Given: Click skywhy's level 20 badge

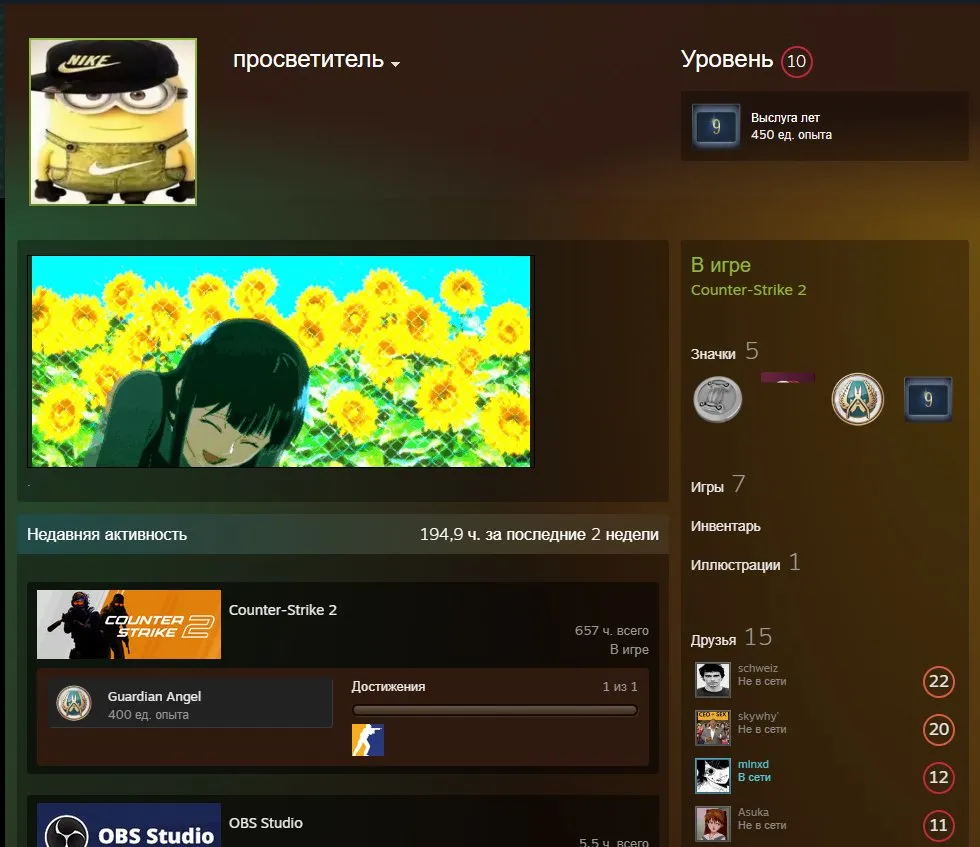Looking at the screenshot, I should [939, 729].
